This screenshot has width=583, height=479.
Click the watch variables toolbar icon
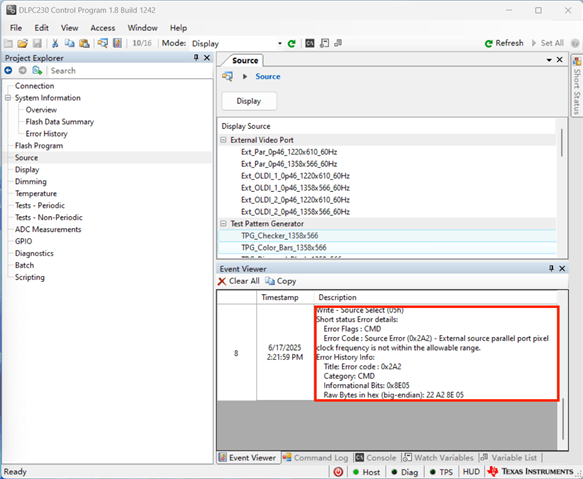pyautogui.click(x=324, y=44)
